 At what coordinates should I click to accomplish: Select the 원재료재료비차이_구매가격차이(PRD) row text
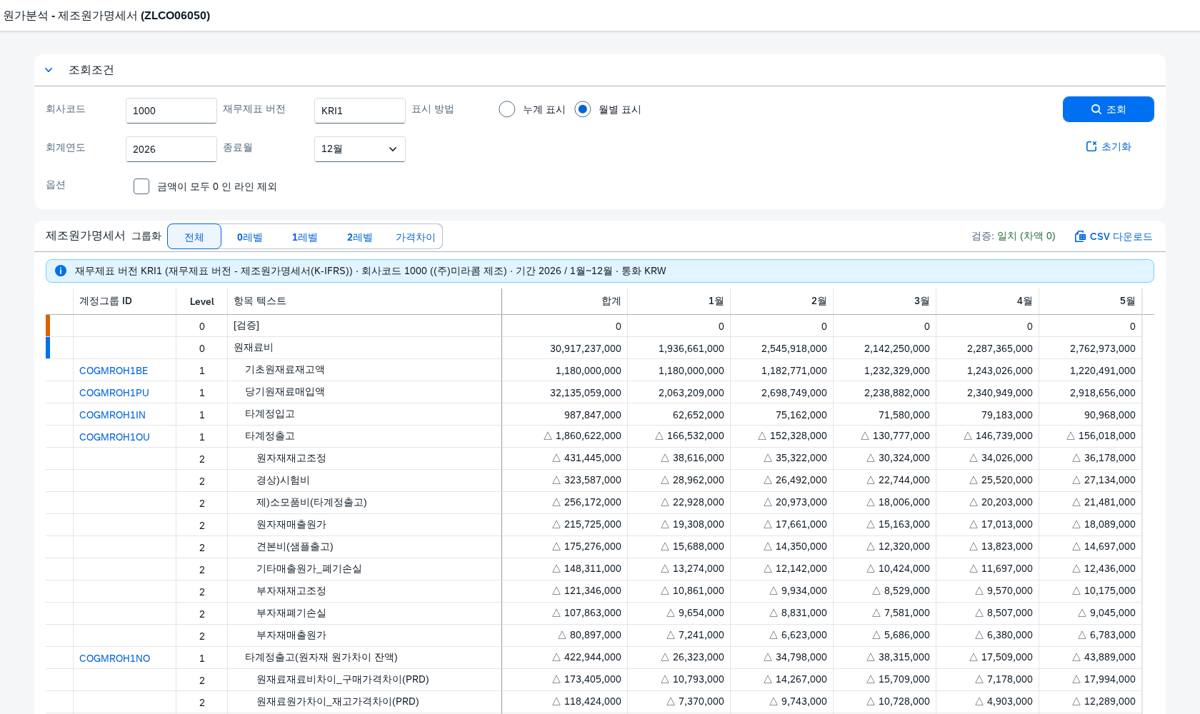(342, 679)
